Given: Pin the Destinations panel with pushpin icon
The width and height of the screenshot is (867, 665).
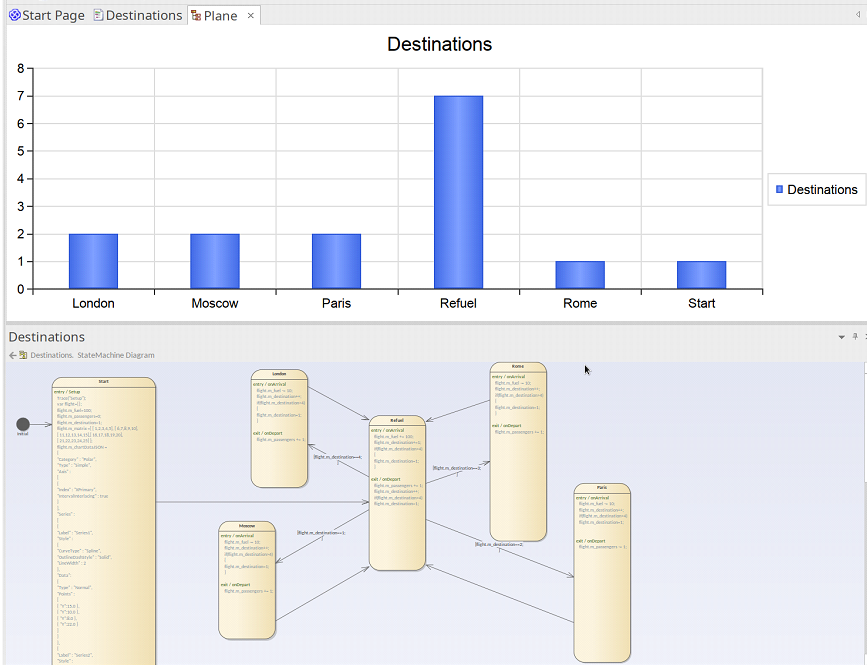Looking at the screenshot, I should (855, 338).
